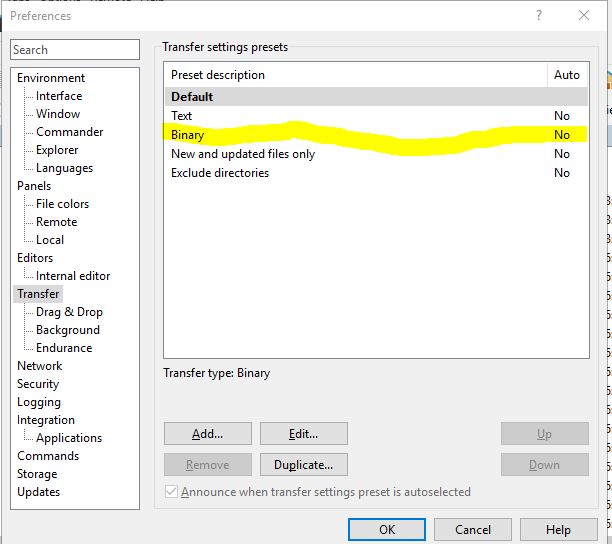The width and height of the screenshot is (612, 544).
Task: Open the Commander settings page
Action: (x=69, y=132)
